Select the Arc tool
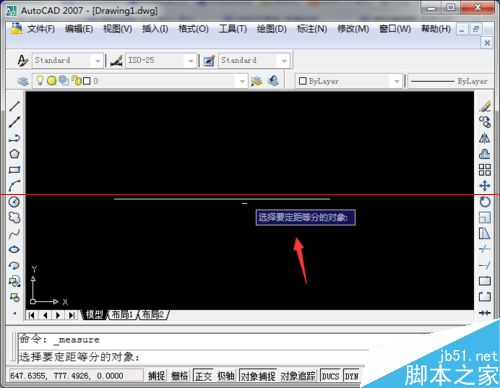Image resolution: width=500 pixels, height=388 pixels. click(x=14, y=186)
